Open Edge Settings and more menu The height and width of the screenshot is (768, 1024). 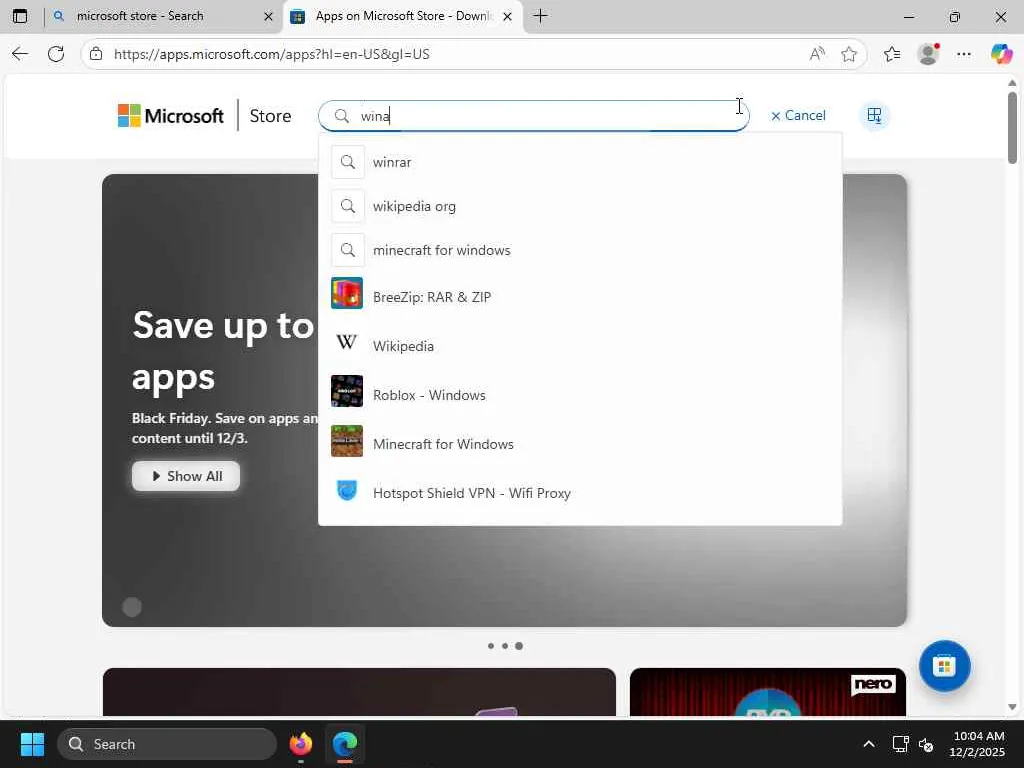[x=964, y=54]
